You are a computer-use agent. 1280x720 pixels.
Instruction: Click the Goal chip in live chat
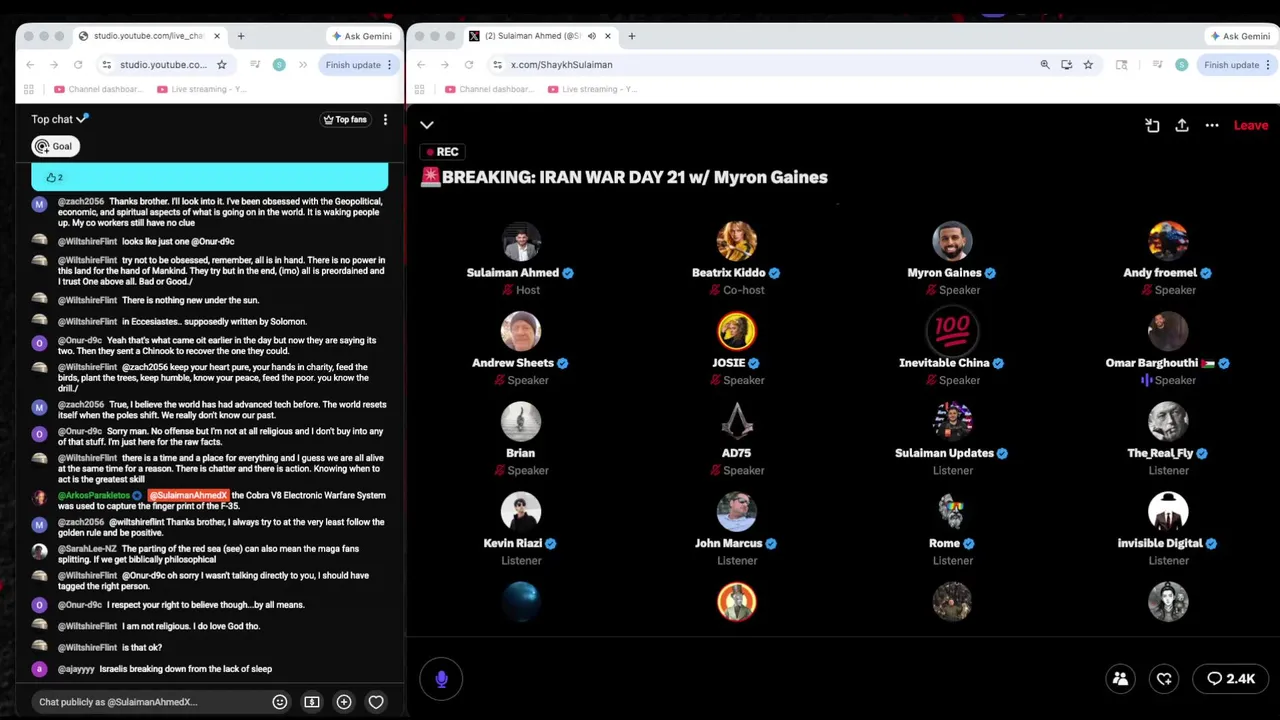(55, 146)
